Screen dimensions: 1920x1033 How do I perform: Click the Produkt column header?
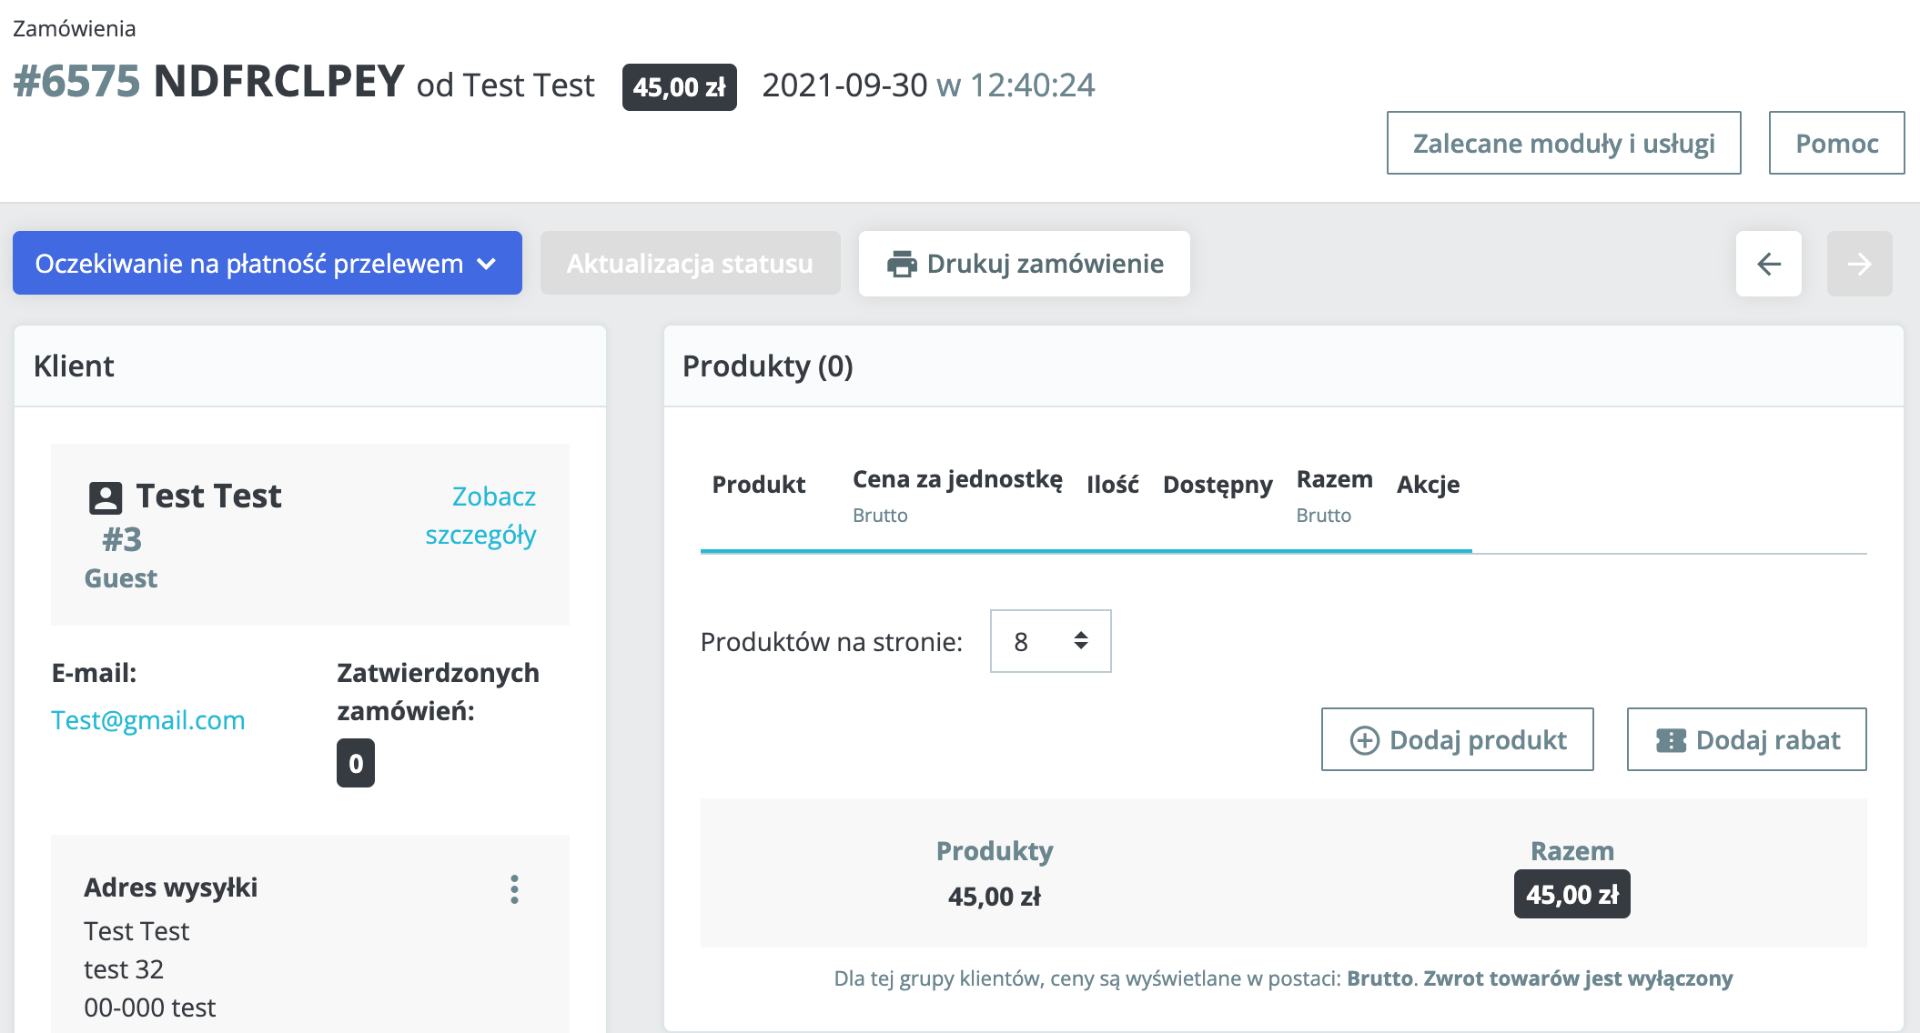tap(758, 485)
